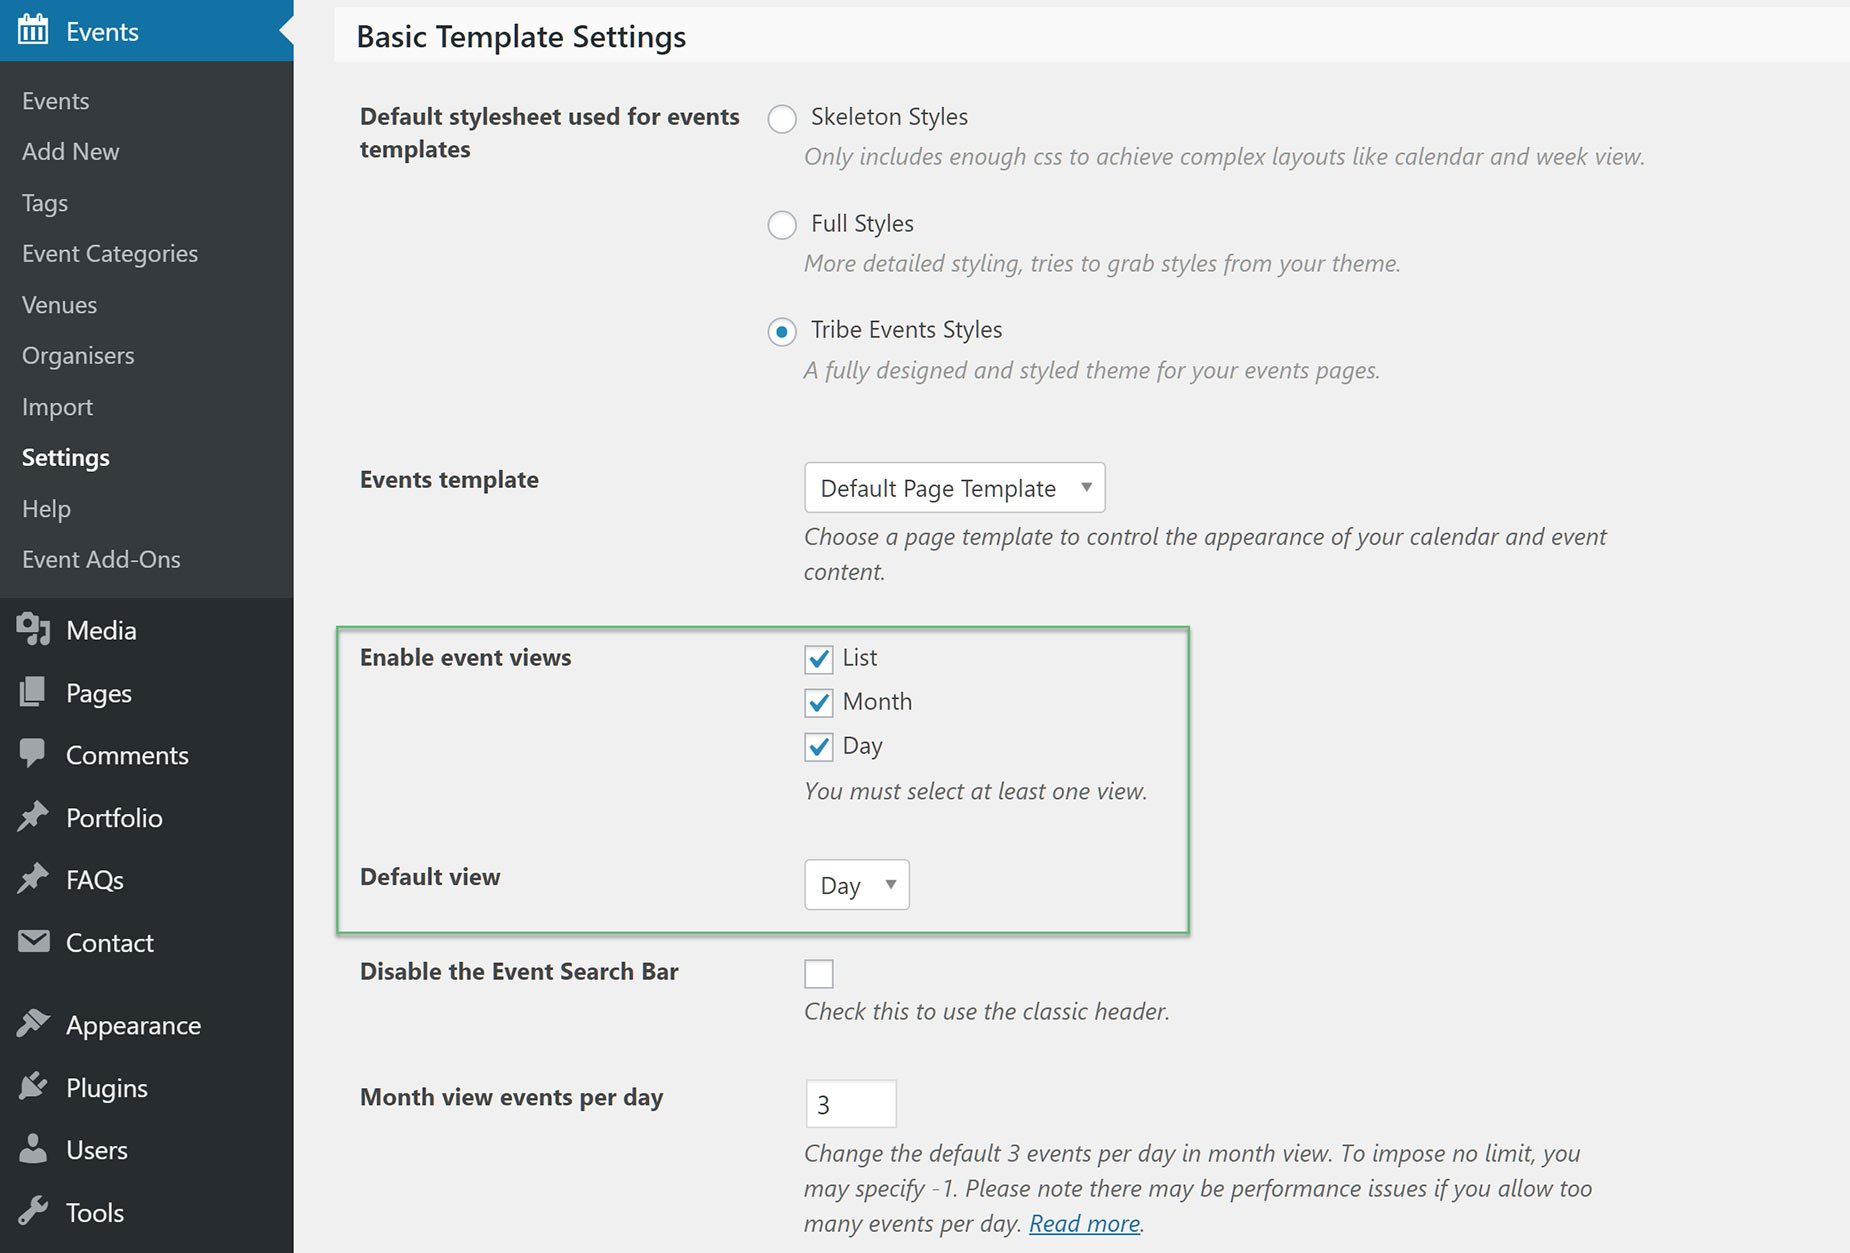
Task: Expand the Default view Day dropdown
Action: 857,885
